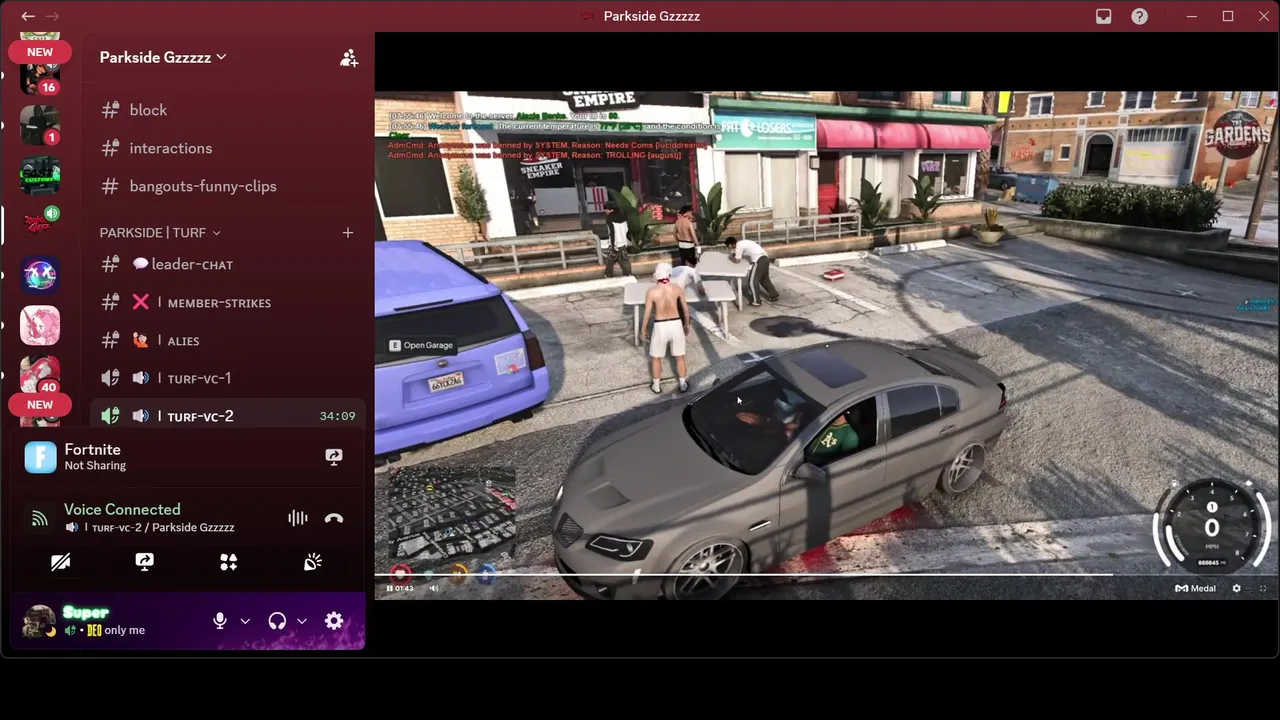Viewport: 1280px width, 720px height.
Task: Disconnect from the voice call
Action: tap(334, 518)
